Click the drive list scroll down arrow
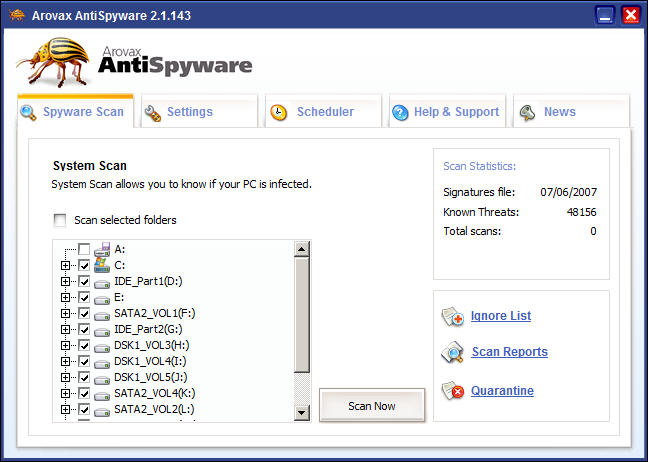The height and width of the screenshot is (462, 648). (x=302, y=412)
